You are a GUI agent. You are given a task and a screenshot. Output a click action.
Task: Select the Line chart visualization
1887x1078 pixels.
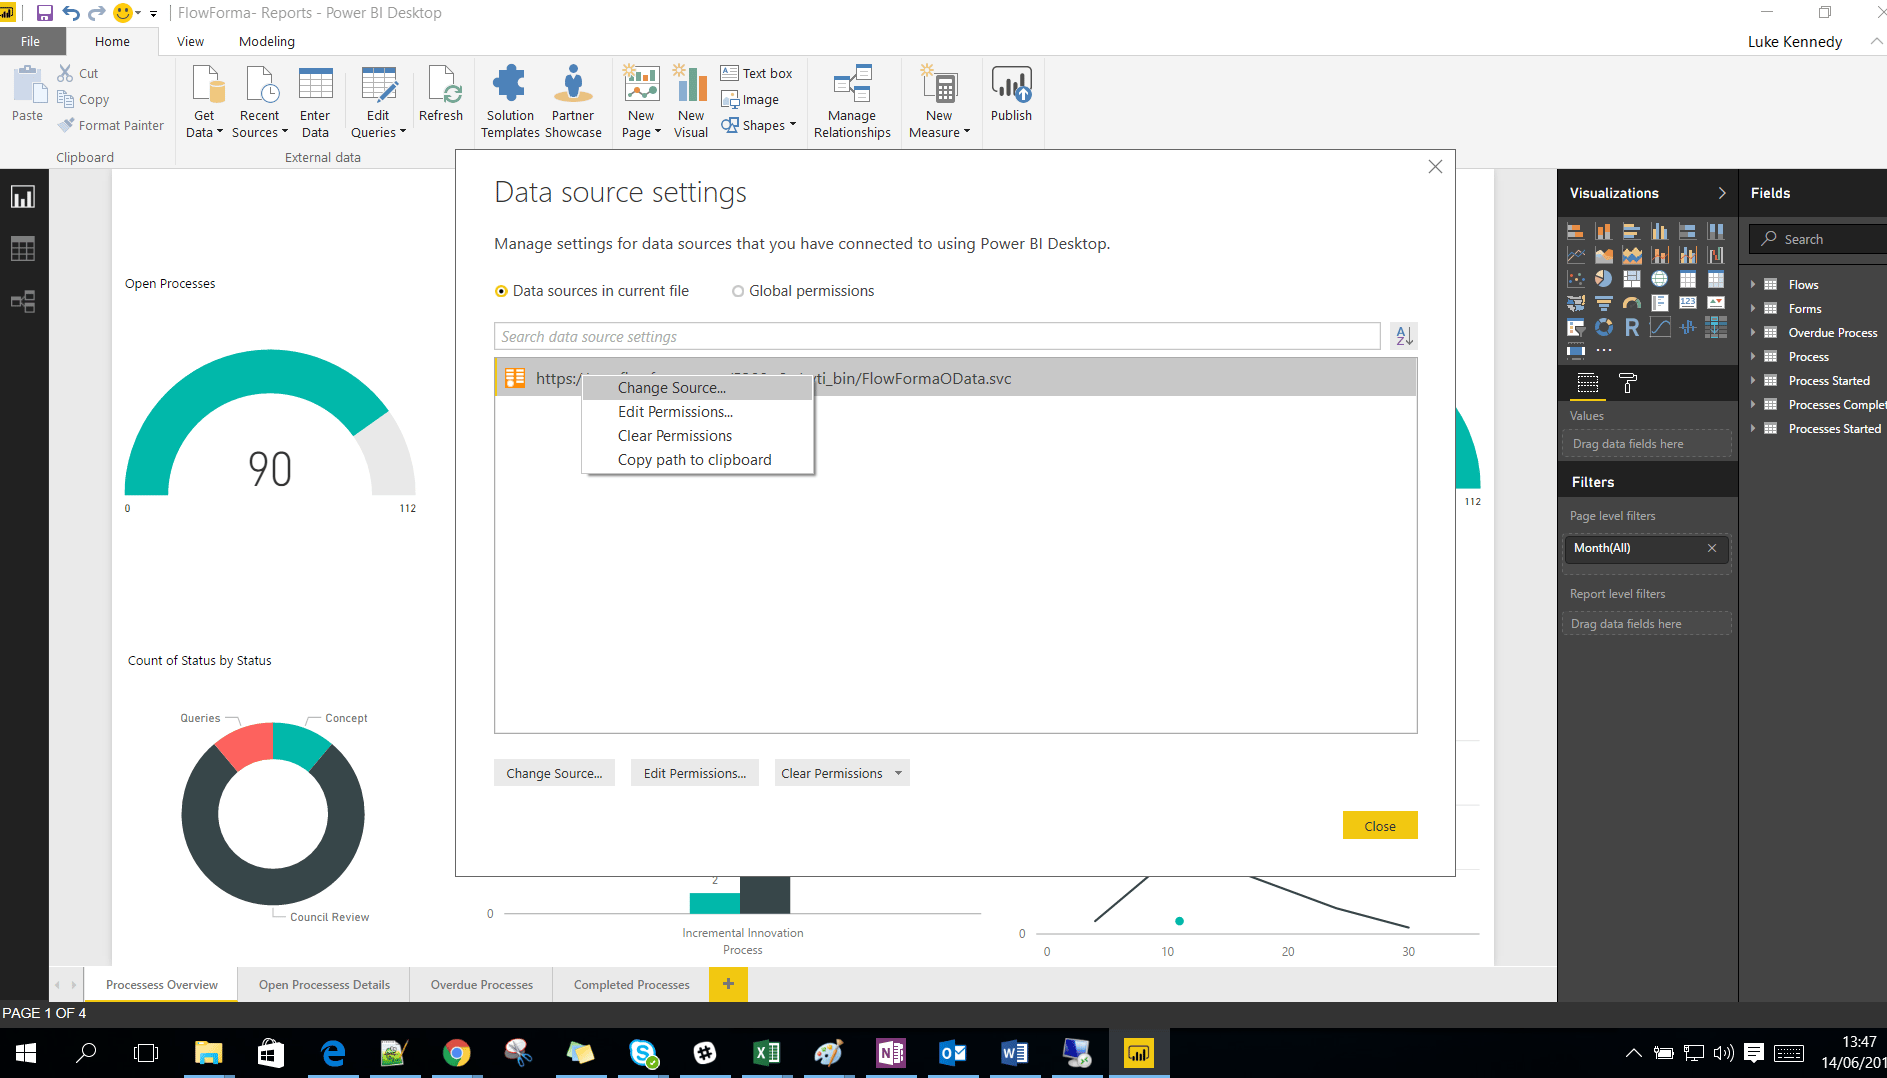pos(1576,255)
